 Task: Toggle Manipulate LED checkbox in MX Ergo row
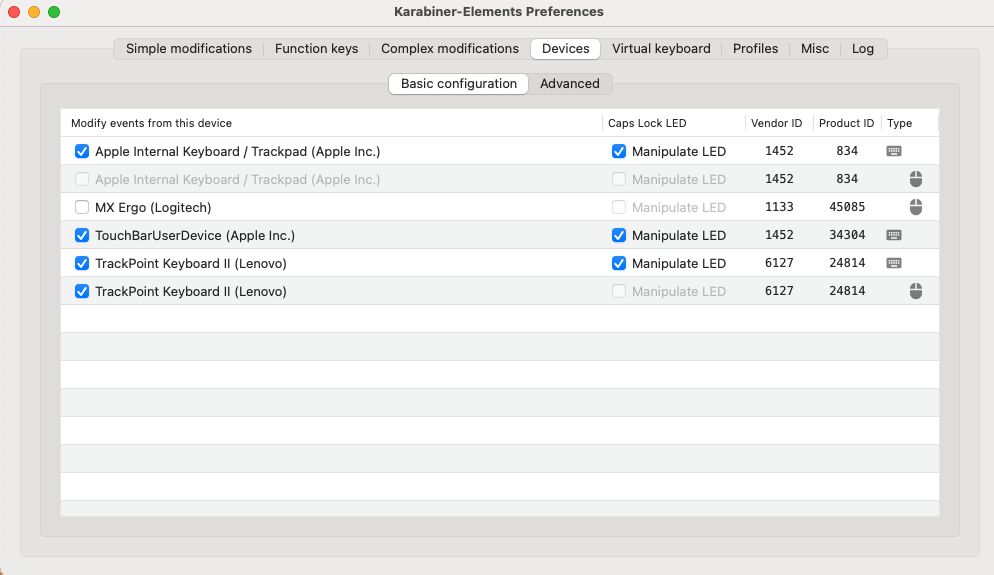(x=619, y=207)
